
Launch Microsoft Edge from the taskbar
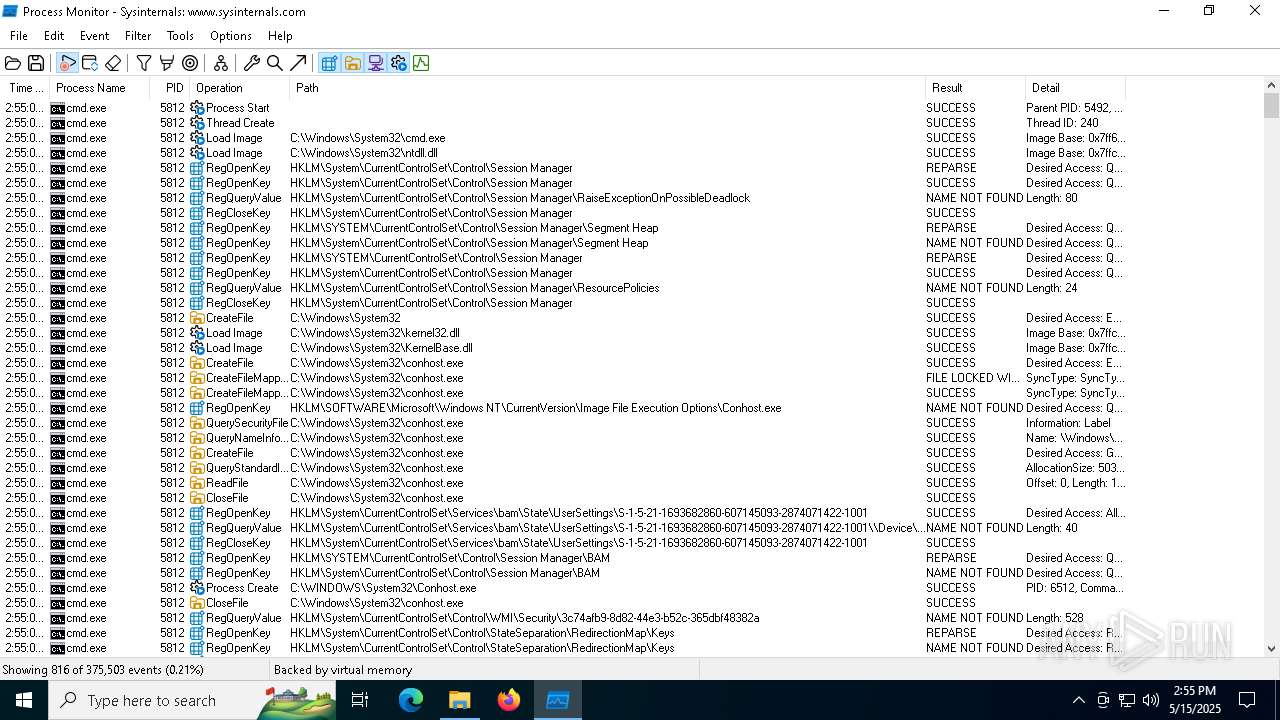411,700
